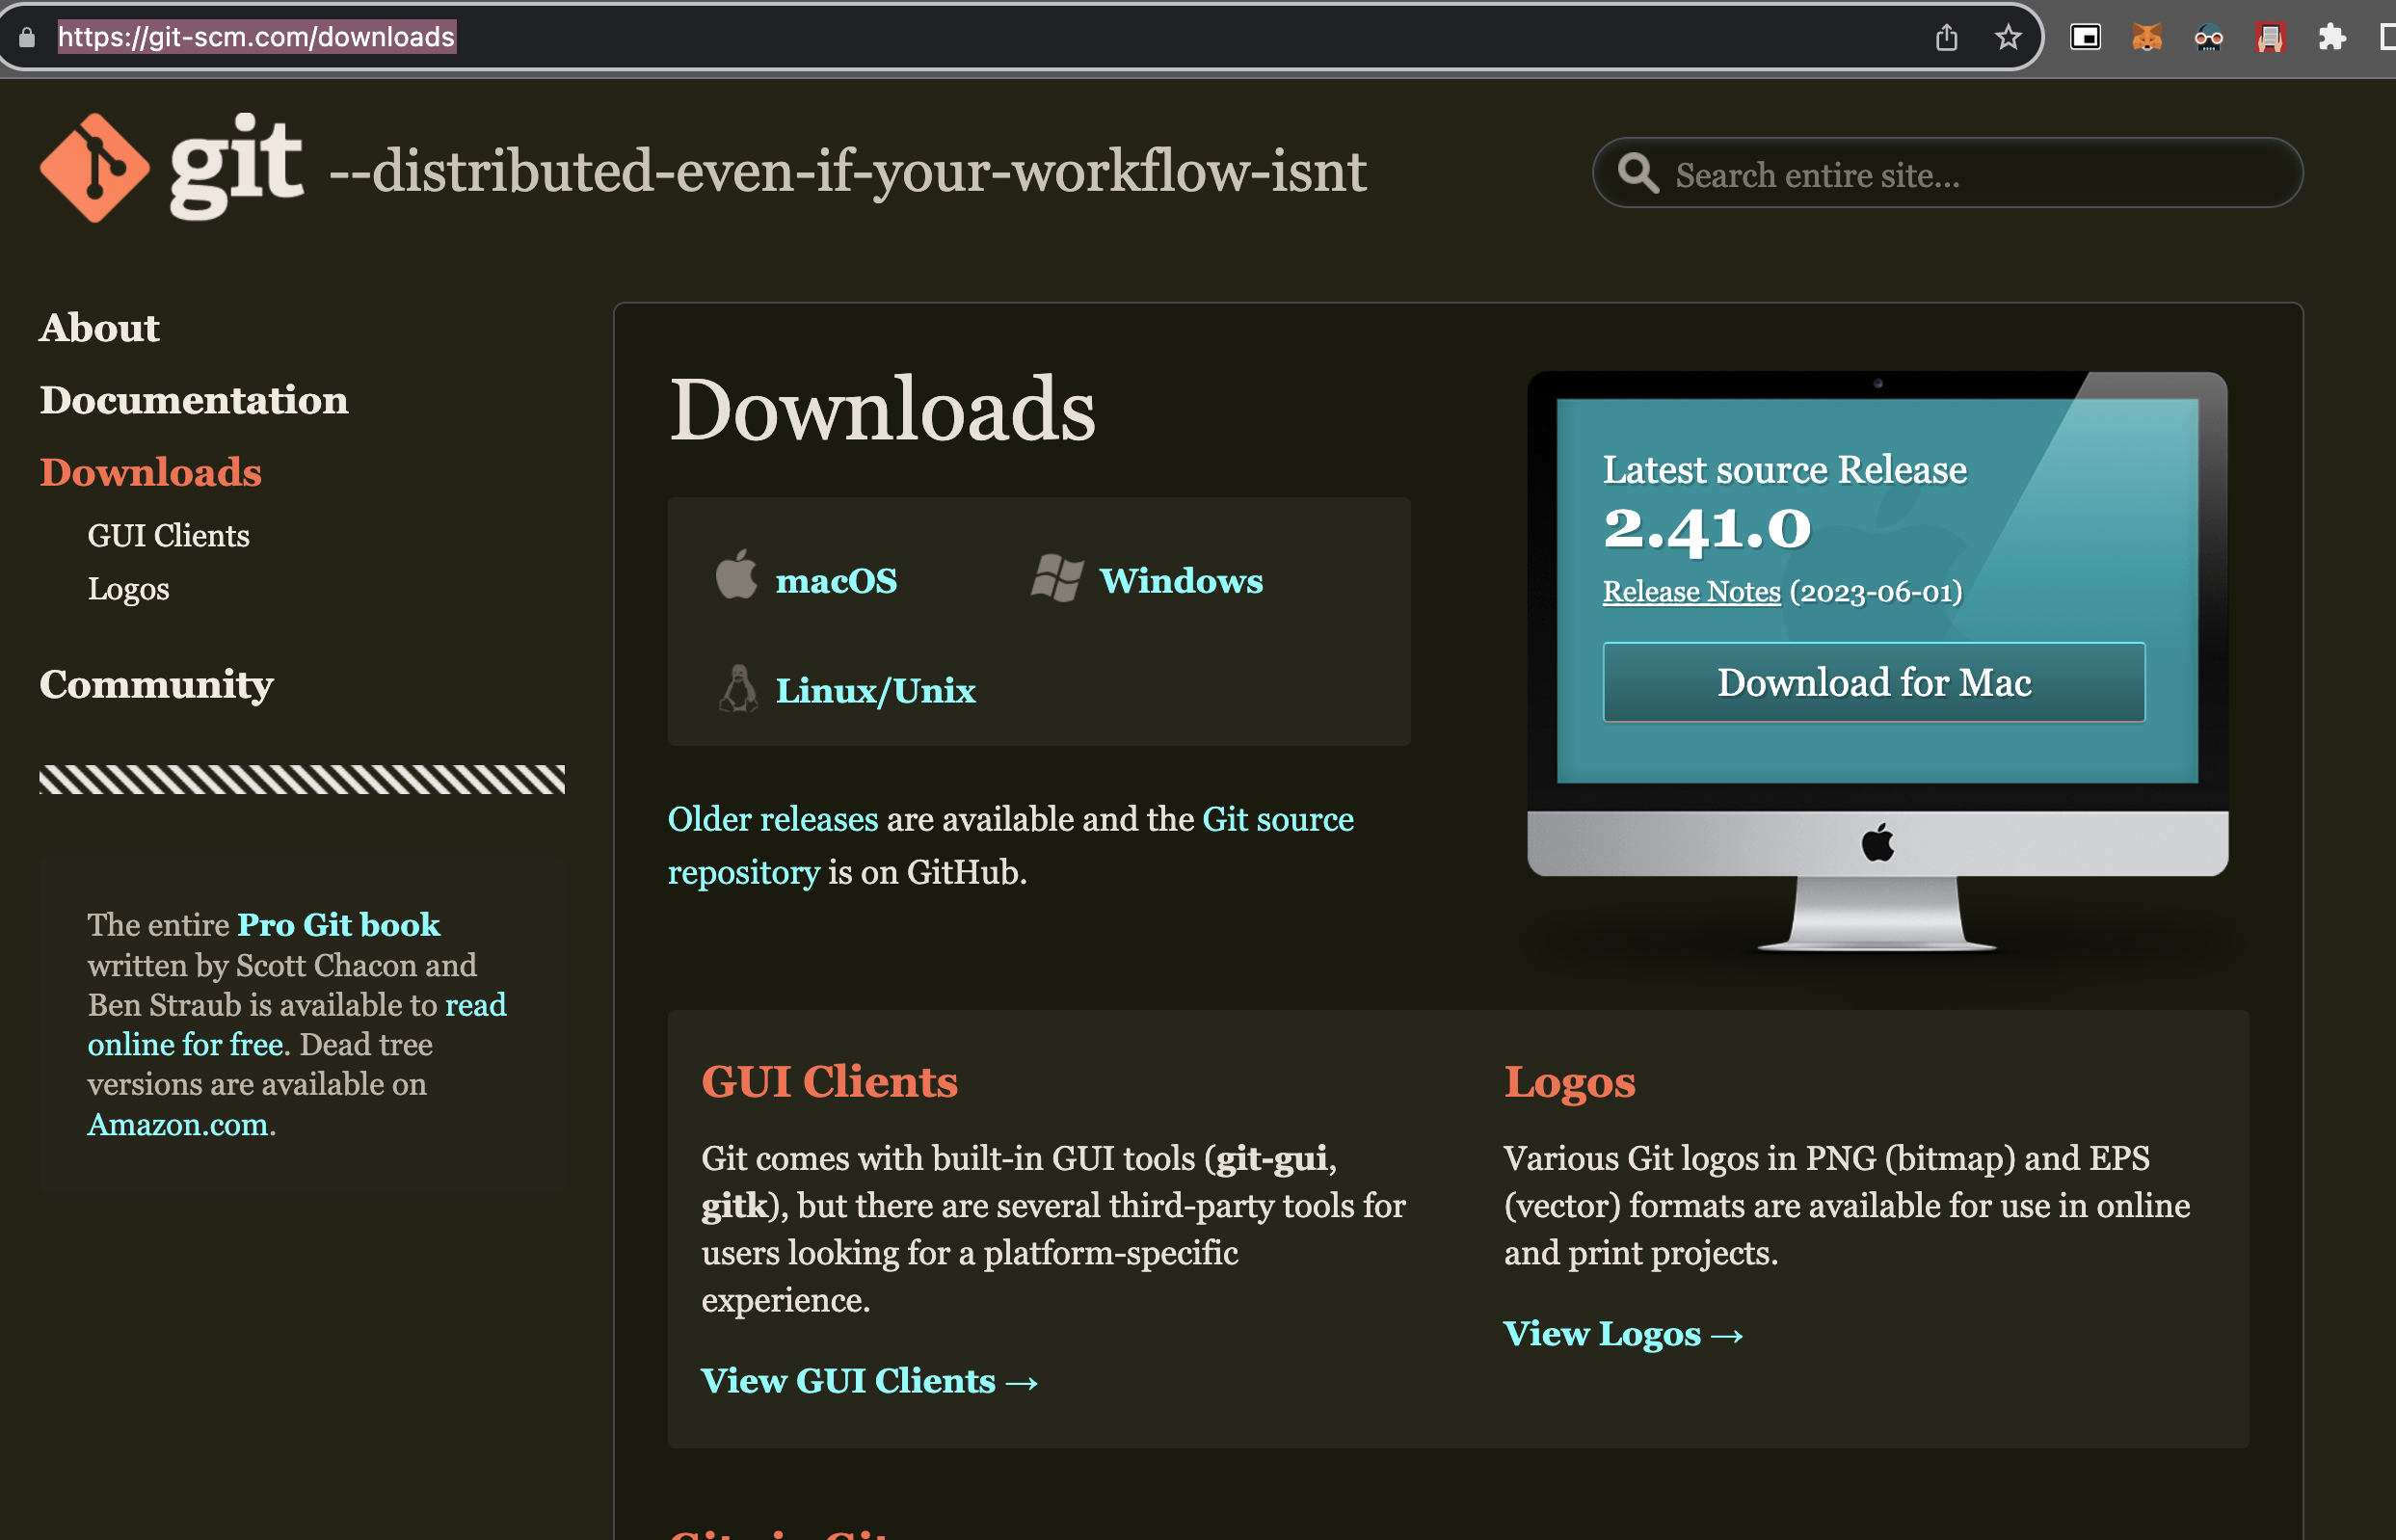Image resolution: width=2396 pixels, height=1540 pixels.
Task: Click the (2023-06-01) release date
Action: tap(1876, 592)
